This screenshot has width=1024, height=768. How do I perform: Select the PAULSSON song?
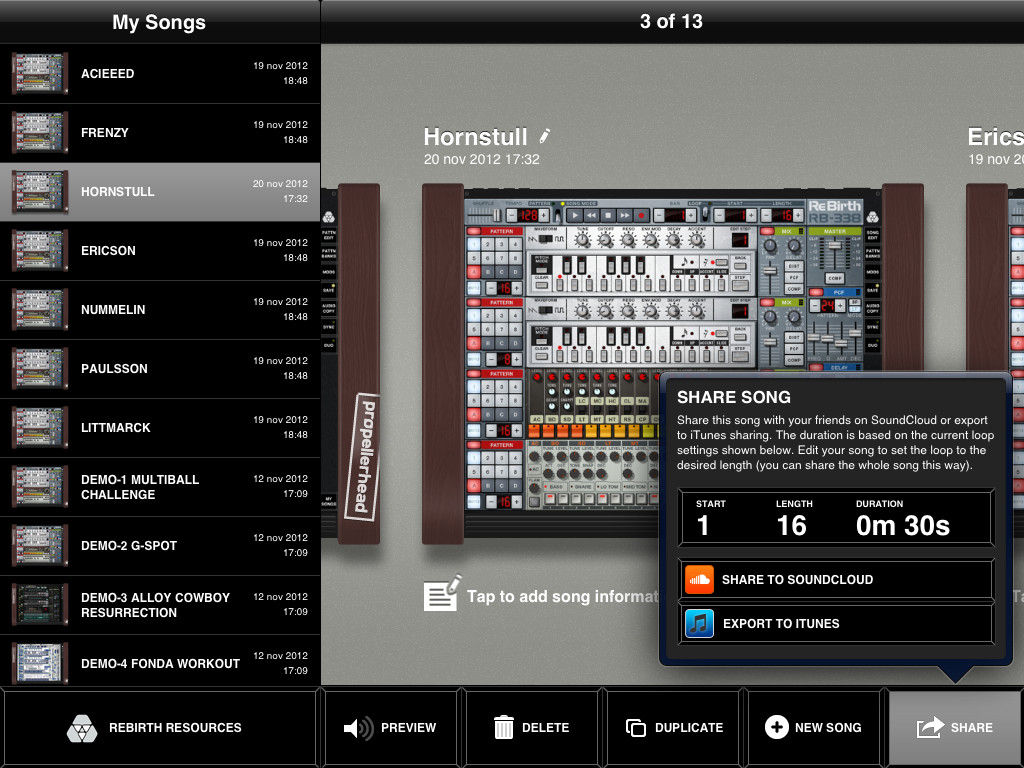[x=160, y=369]
